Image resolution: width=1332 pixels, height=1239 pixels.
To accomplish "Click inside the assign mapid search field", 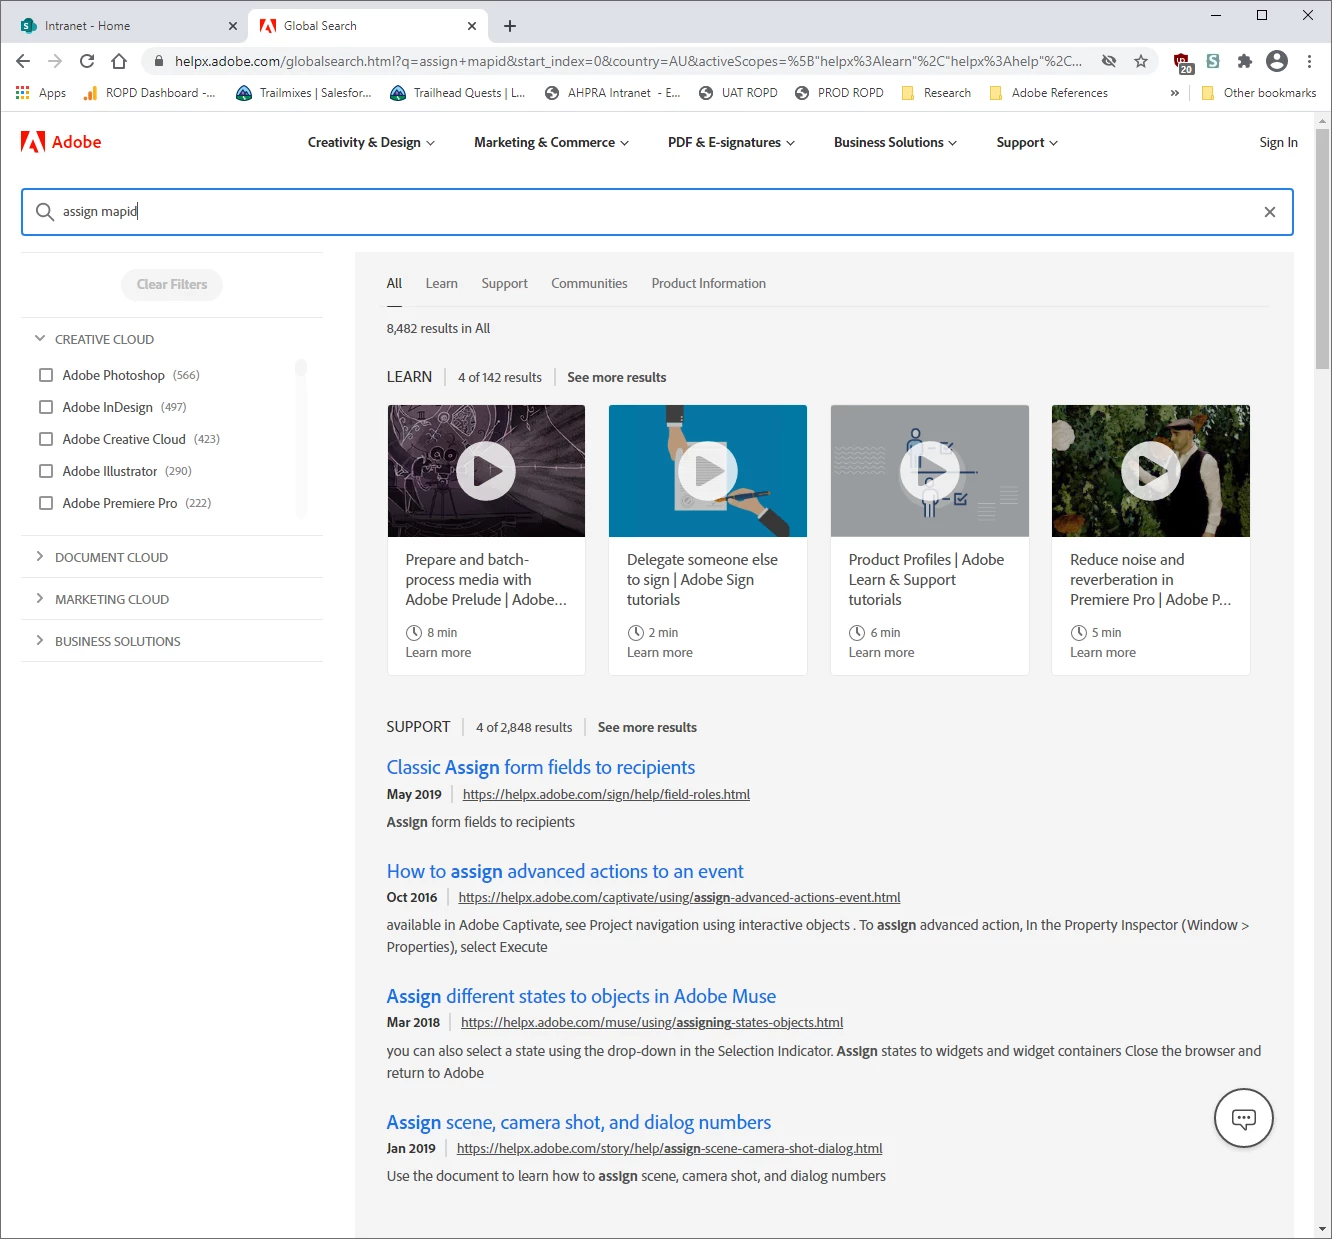I will pyautogui.click(x=657, y=212).
